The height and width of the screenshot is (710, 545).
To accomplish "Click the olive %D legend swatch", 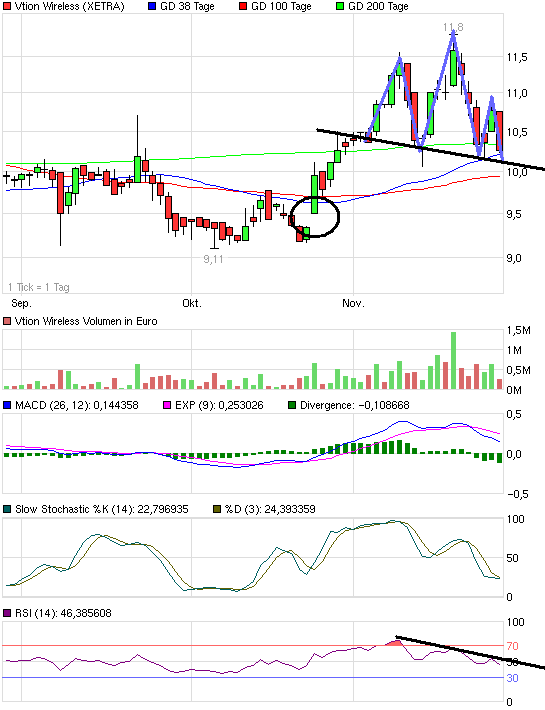I will 217,509.
